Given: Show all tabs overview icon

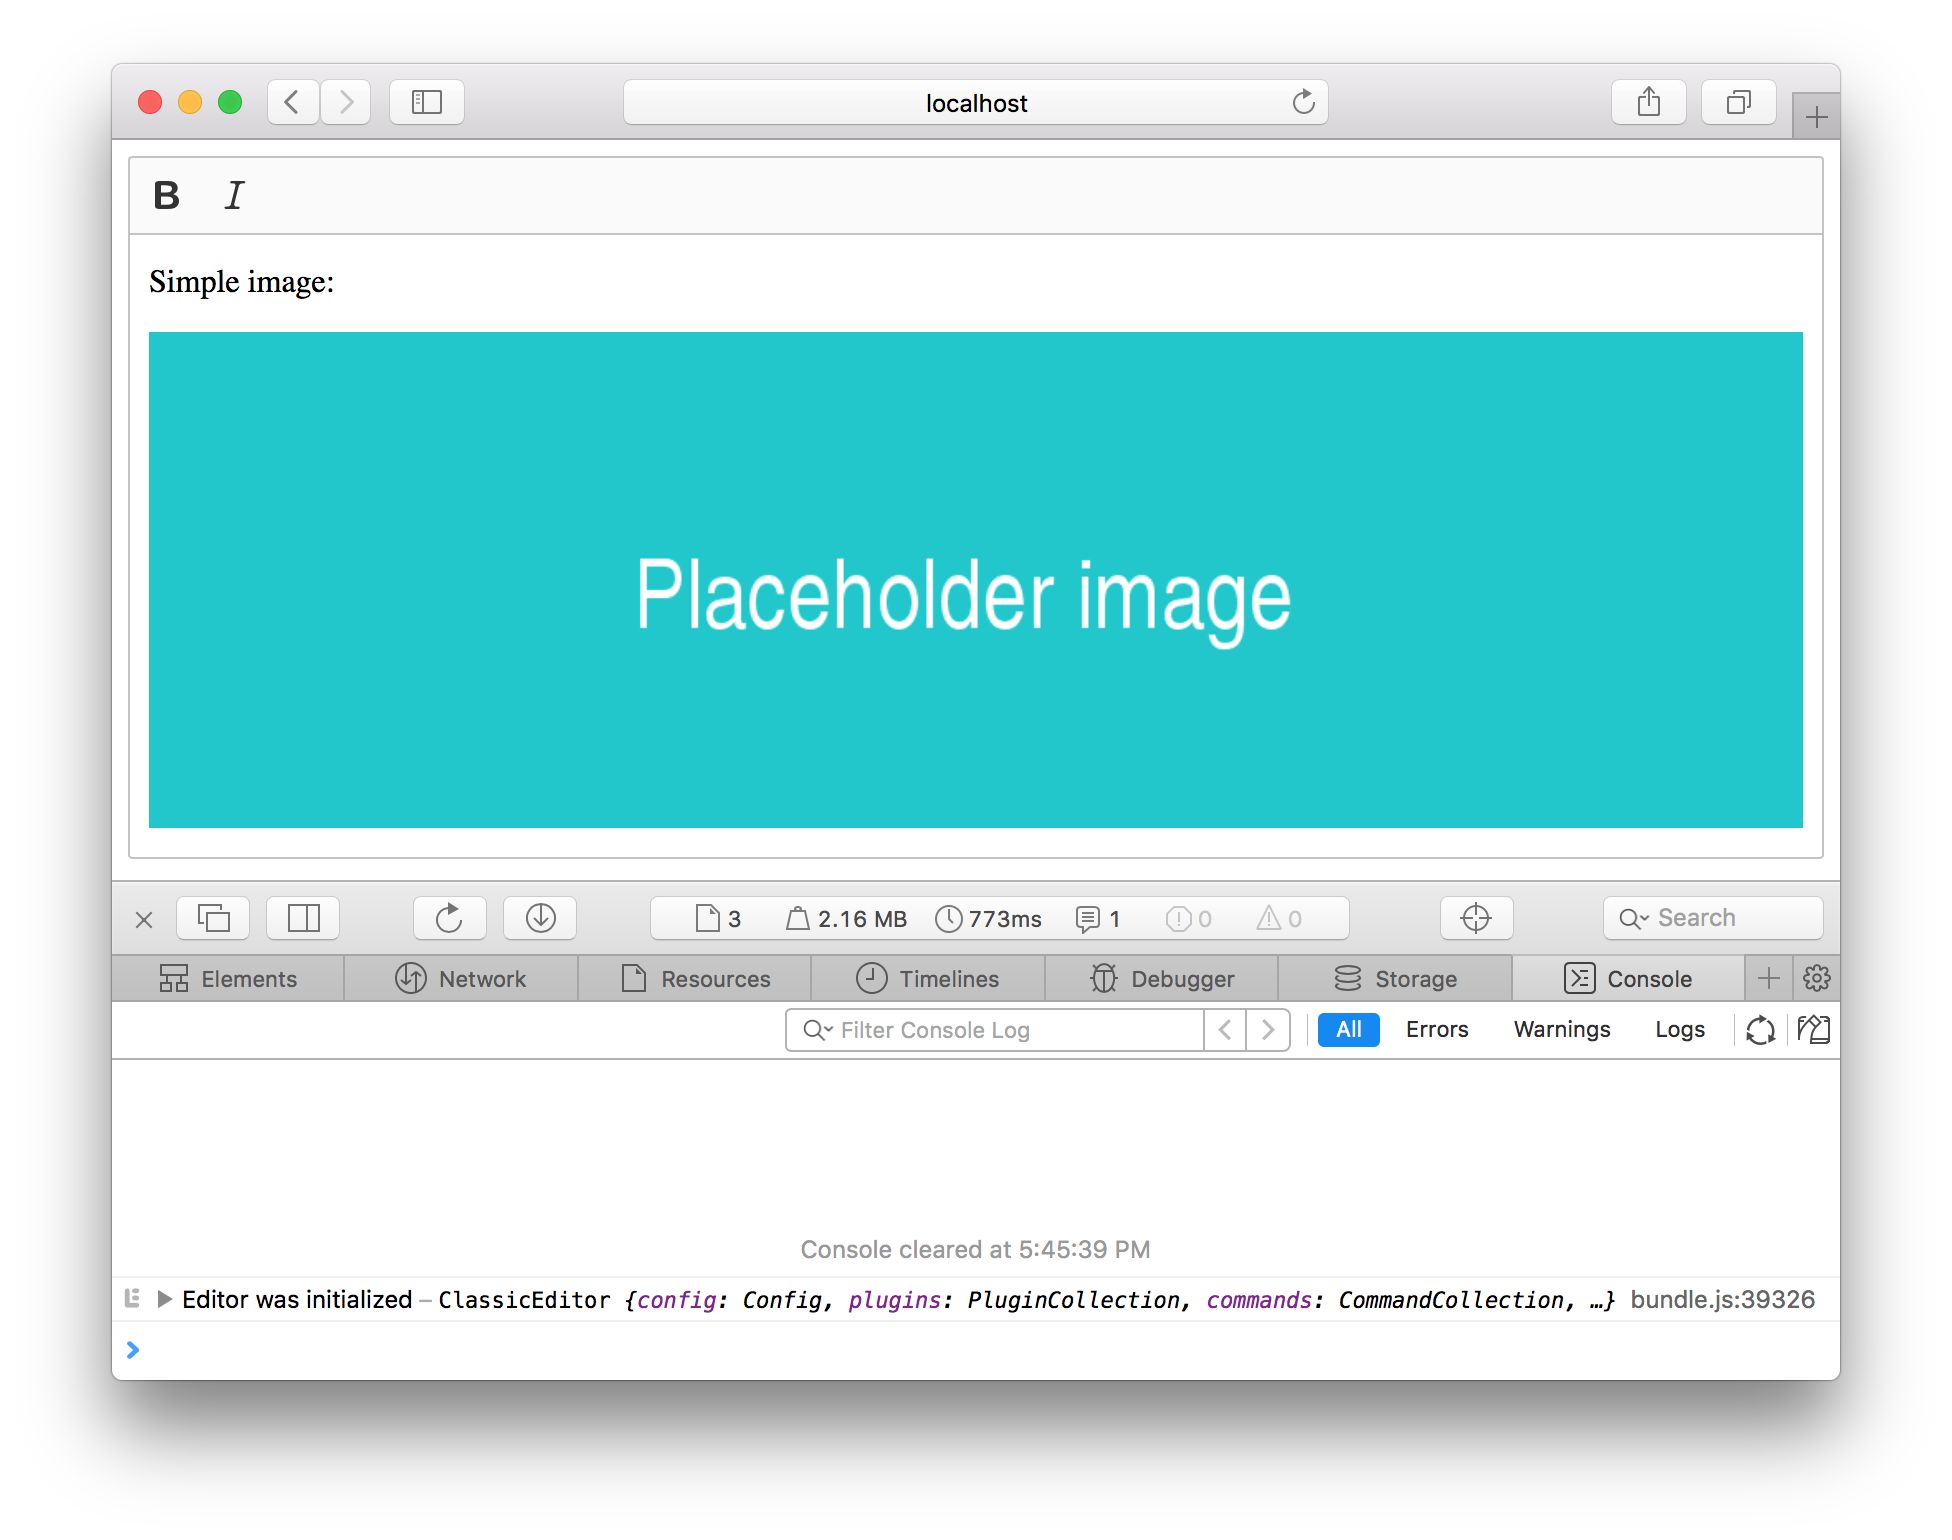Looking at the screenshot, I should 1739,102.
